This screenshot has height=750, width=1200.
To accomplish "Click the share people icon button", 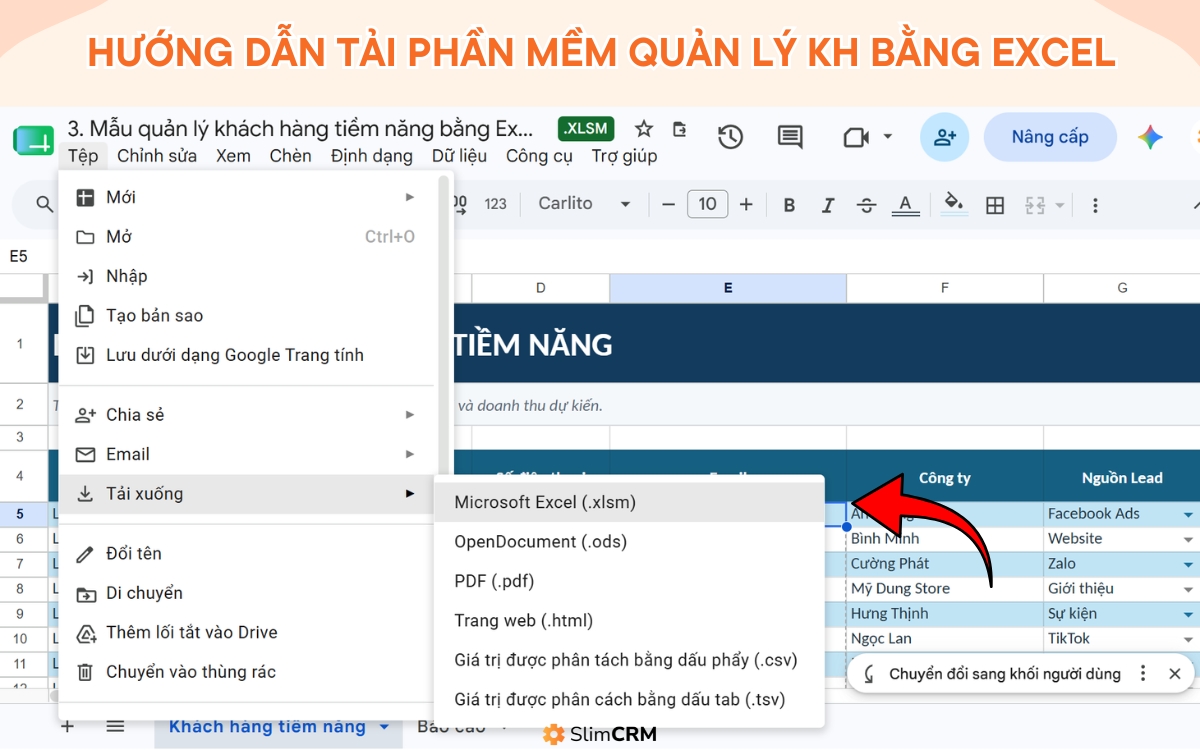I will pyautogui.click(x=945, y=137).
